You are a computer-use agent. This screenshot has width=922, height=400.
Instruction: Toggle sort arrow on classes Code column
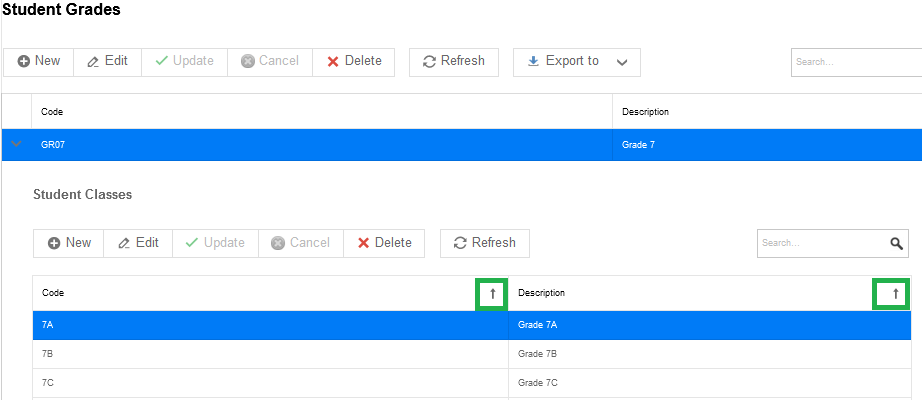tap(492, 294)
